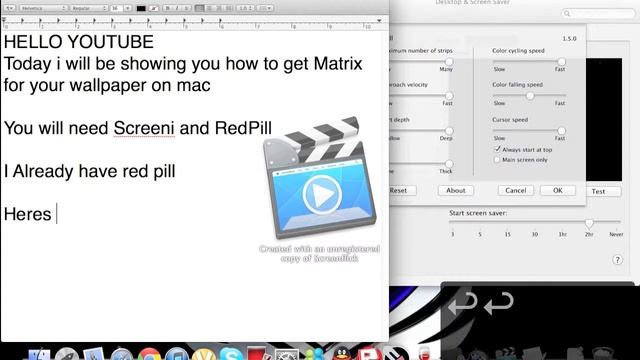Screen dimensions: 640x360
Task: Toggle Main screen only checkbox
Action: [x=497, y=160]
